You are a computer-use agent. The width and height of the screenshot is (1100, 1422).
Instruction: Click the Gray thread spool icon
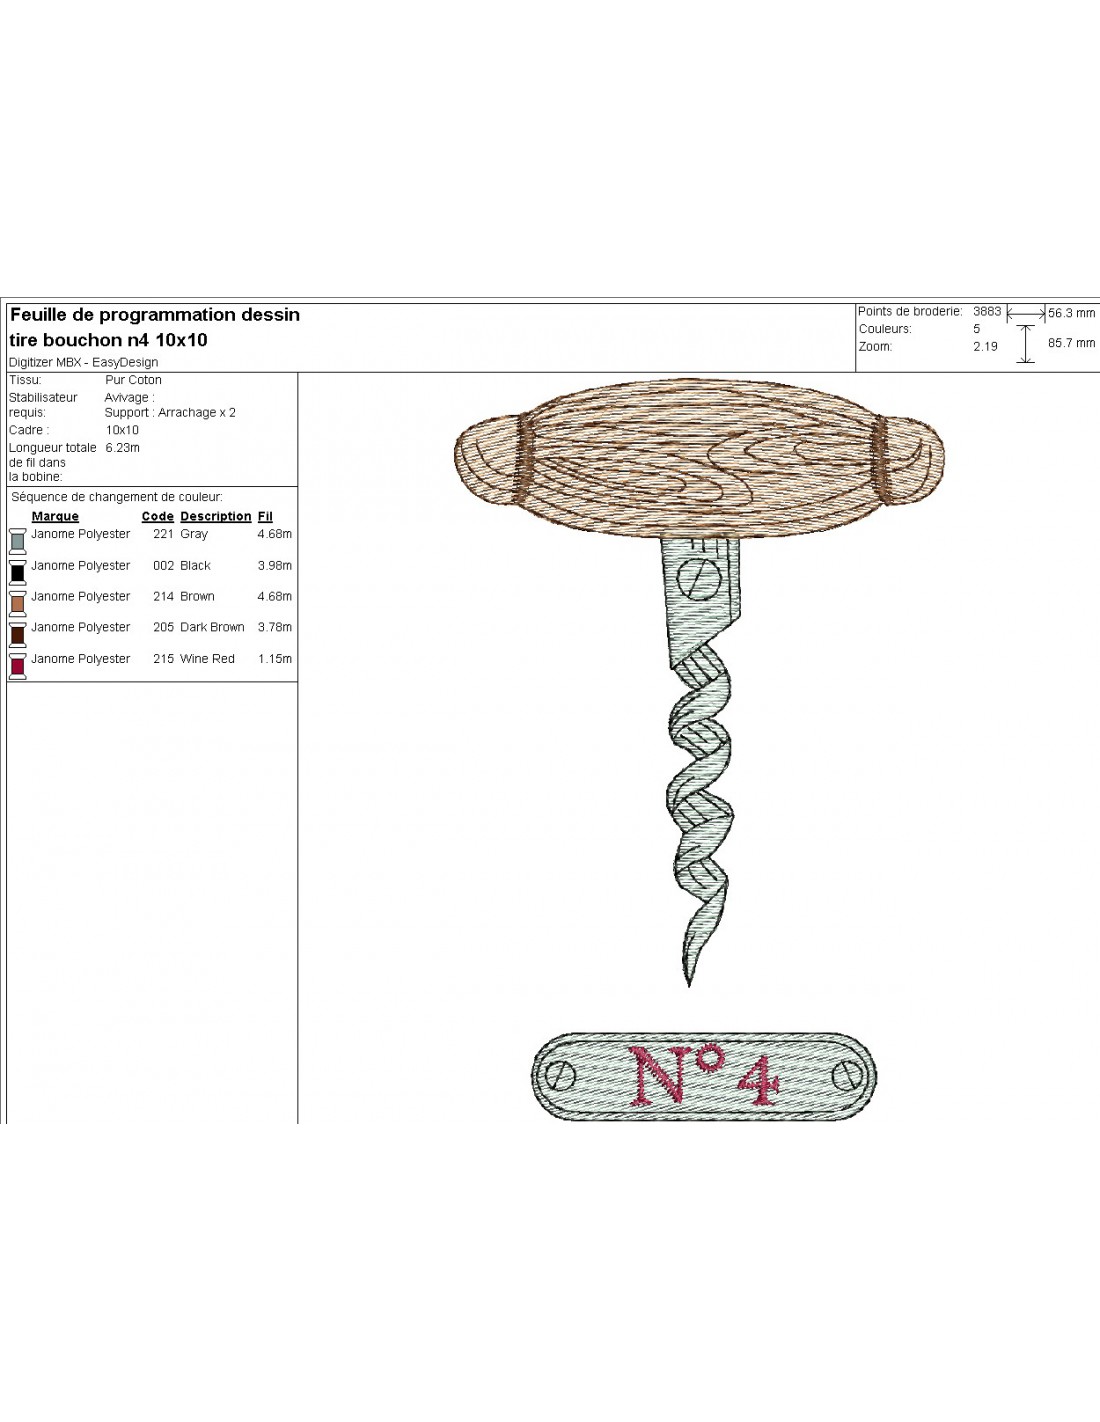click(17, 541)
